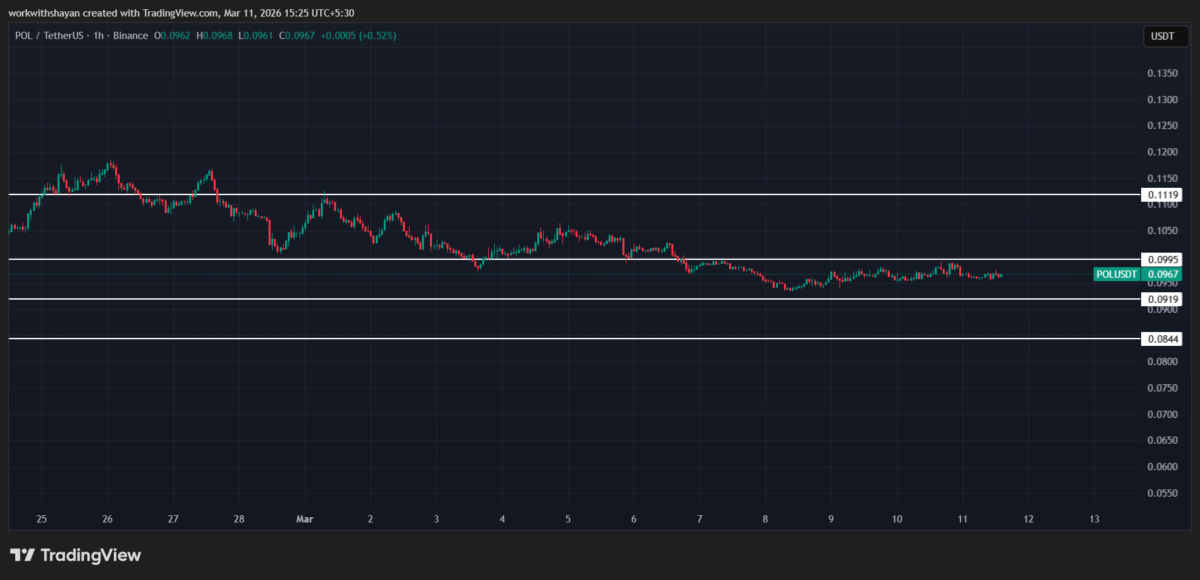Select the 0.0995 horizontal line label
Viewport: 1200px width, 580px height.
[x=1163, y=259]
